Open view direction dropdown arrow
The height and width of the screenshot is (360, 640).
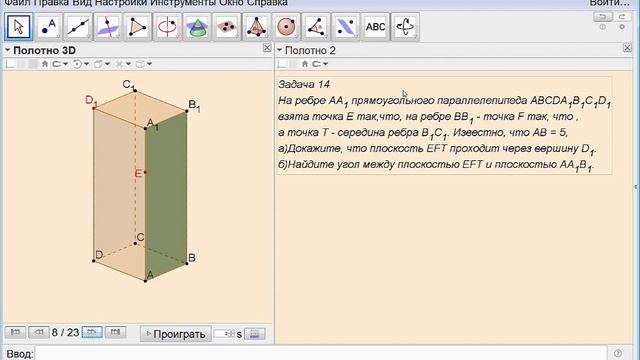coord(107,64)
